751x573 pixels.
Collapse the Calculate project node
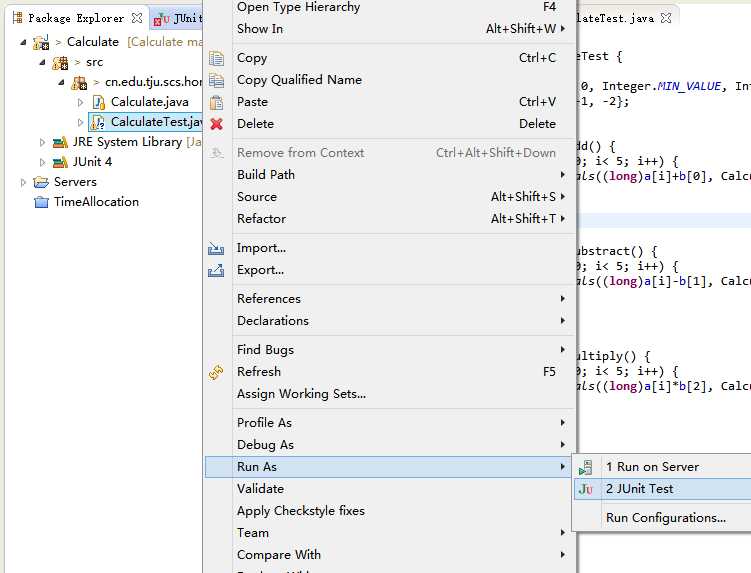click(23, 42)
